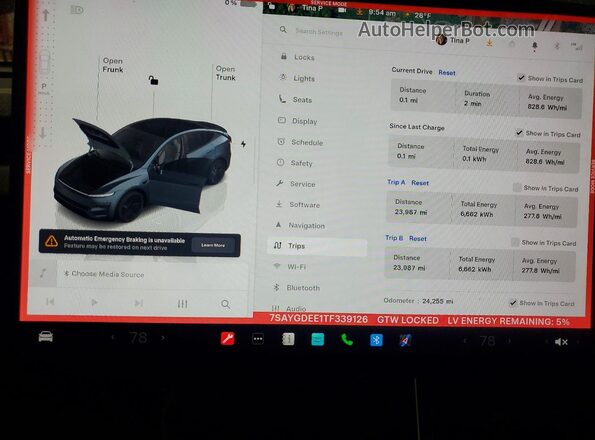Image resolution: width=595 pixels, height=440 pixels.
Task: Tap Open Frunk control
Action: point(113,65)
